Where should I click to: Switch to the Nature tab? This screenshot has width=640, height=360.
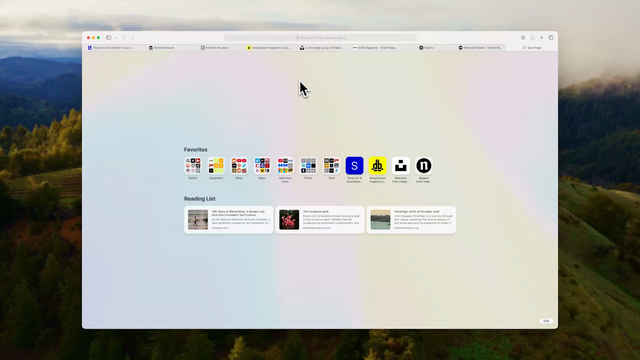pyautogui.click(x=426, y=48)
